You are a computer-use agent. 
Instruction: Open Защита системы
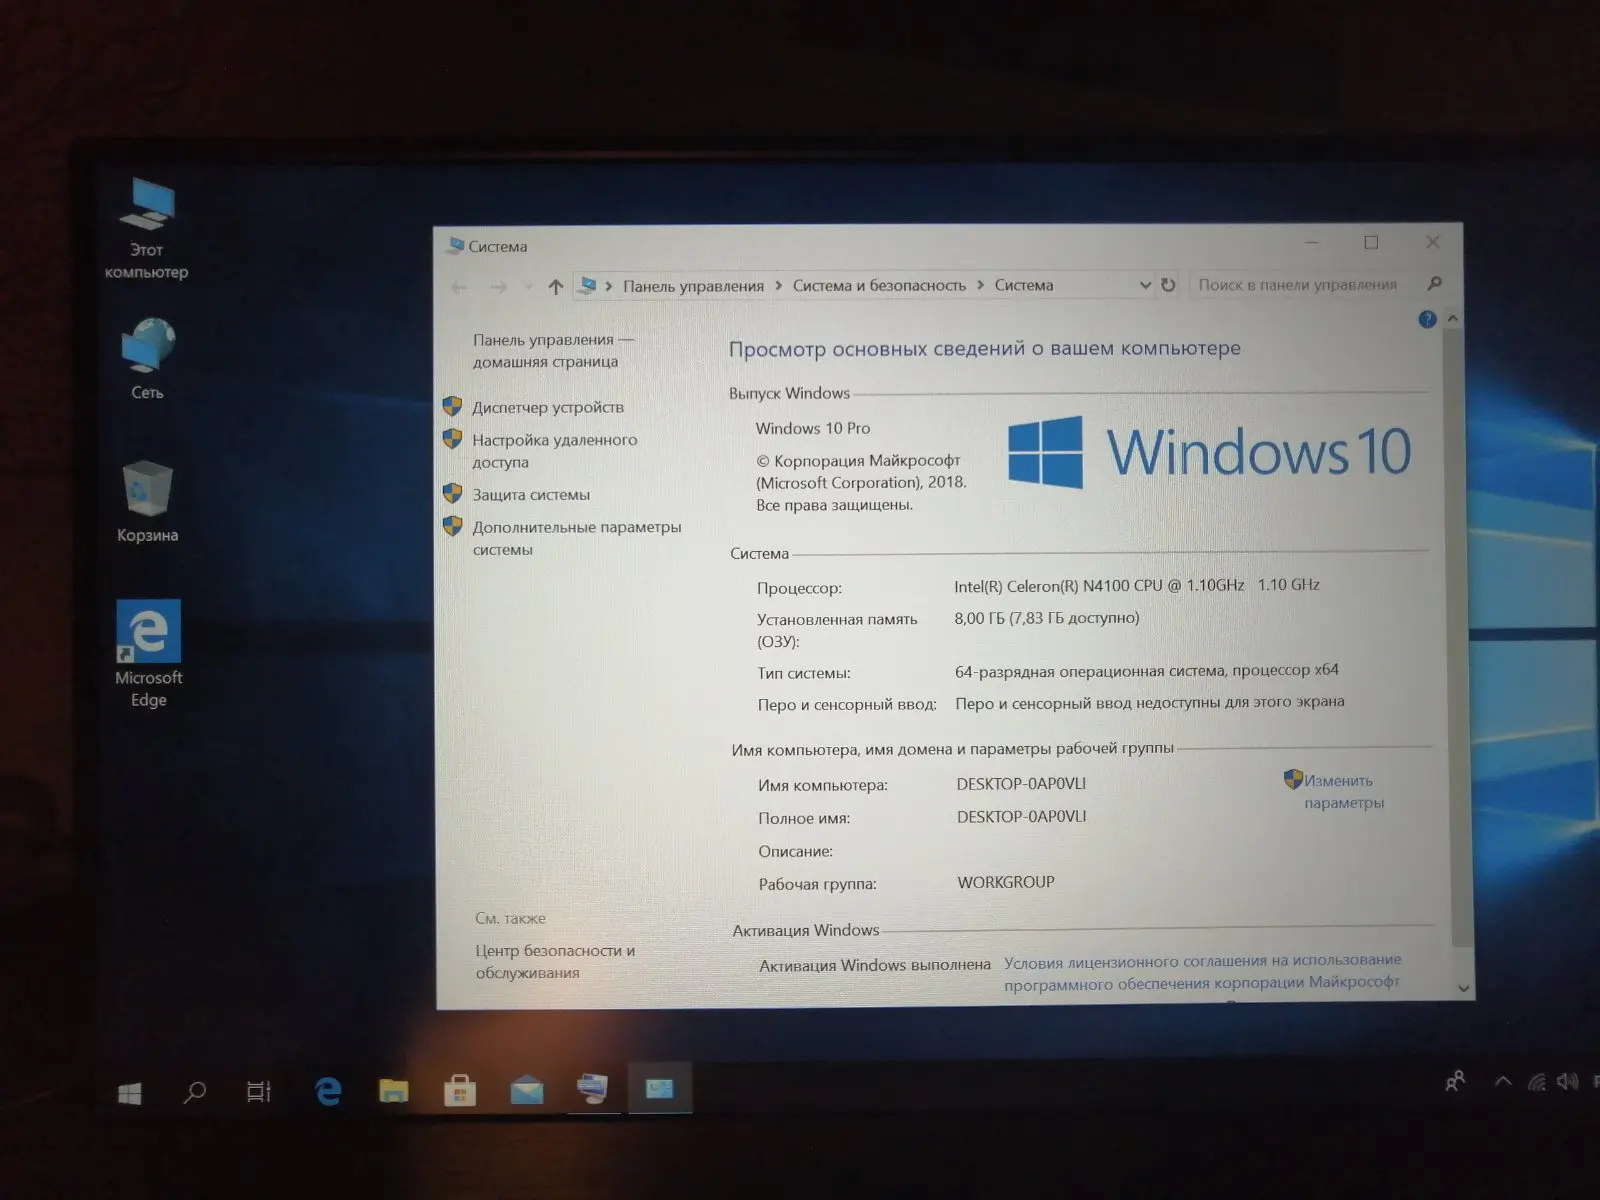531,495
